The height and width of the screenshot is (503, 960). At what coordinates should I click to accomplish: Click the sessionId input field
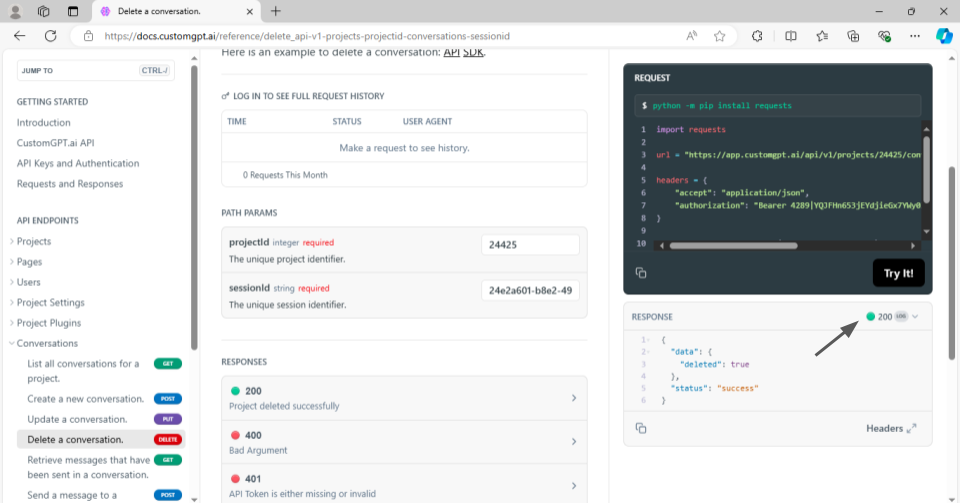click(530, 290)
